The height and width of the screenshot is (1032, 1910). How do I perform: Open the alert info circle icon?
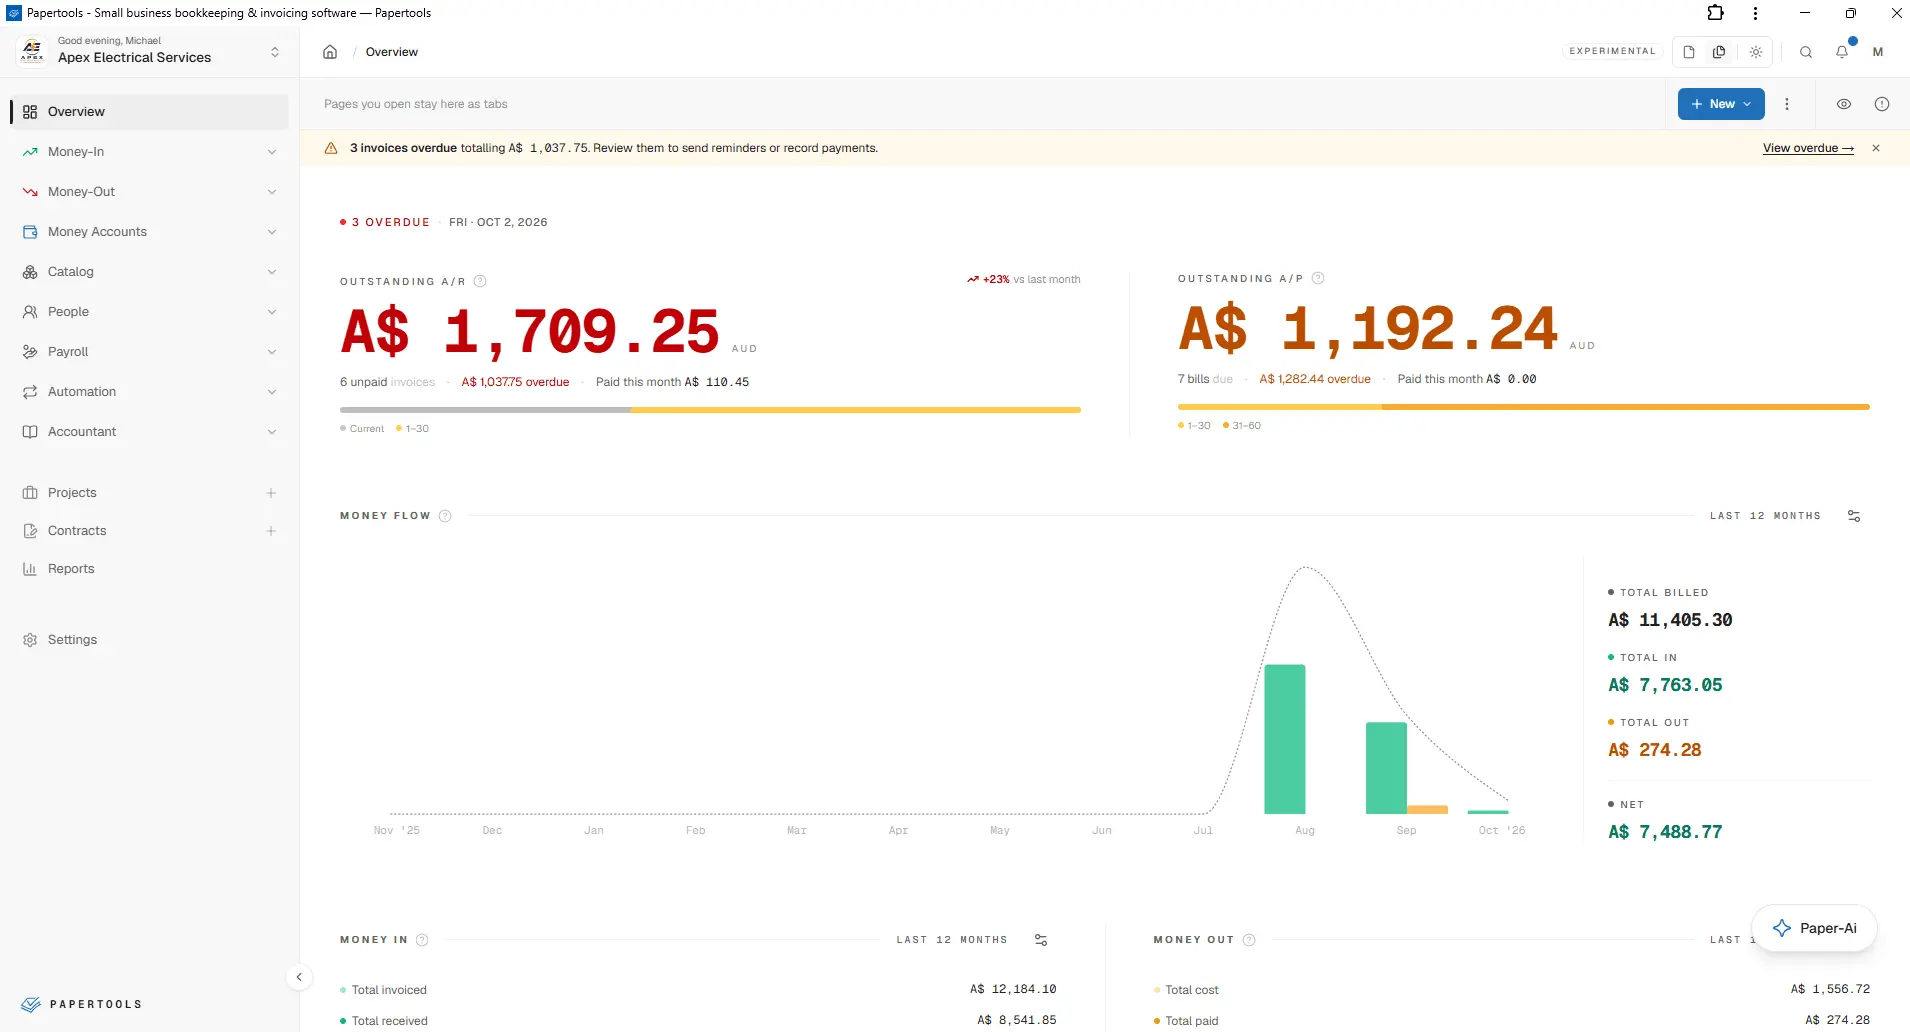(x=1882, y=104)
